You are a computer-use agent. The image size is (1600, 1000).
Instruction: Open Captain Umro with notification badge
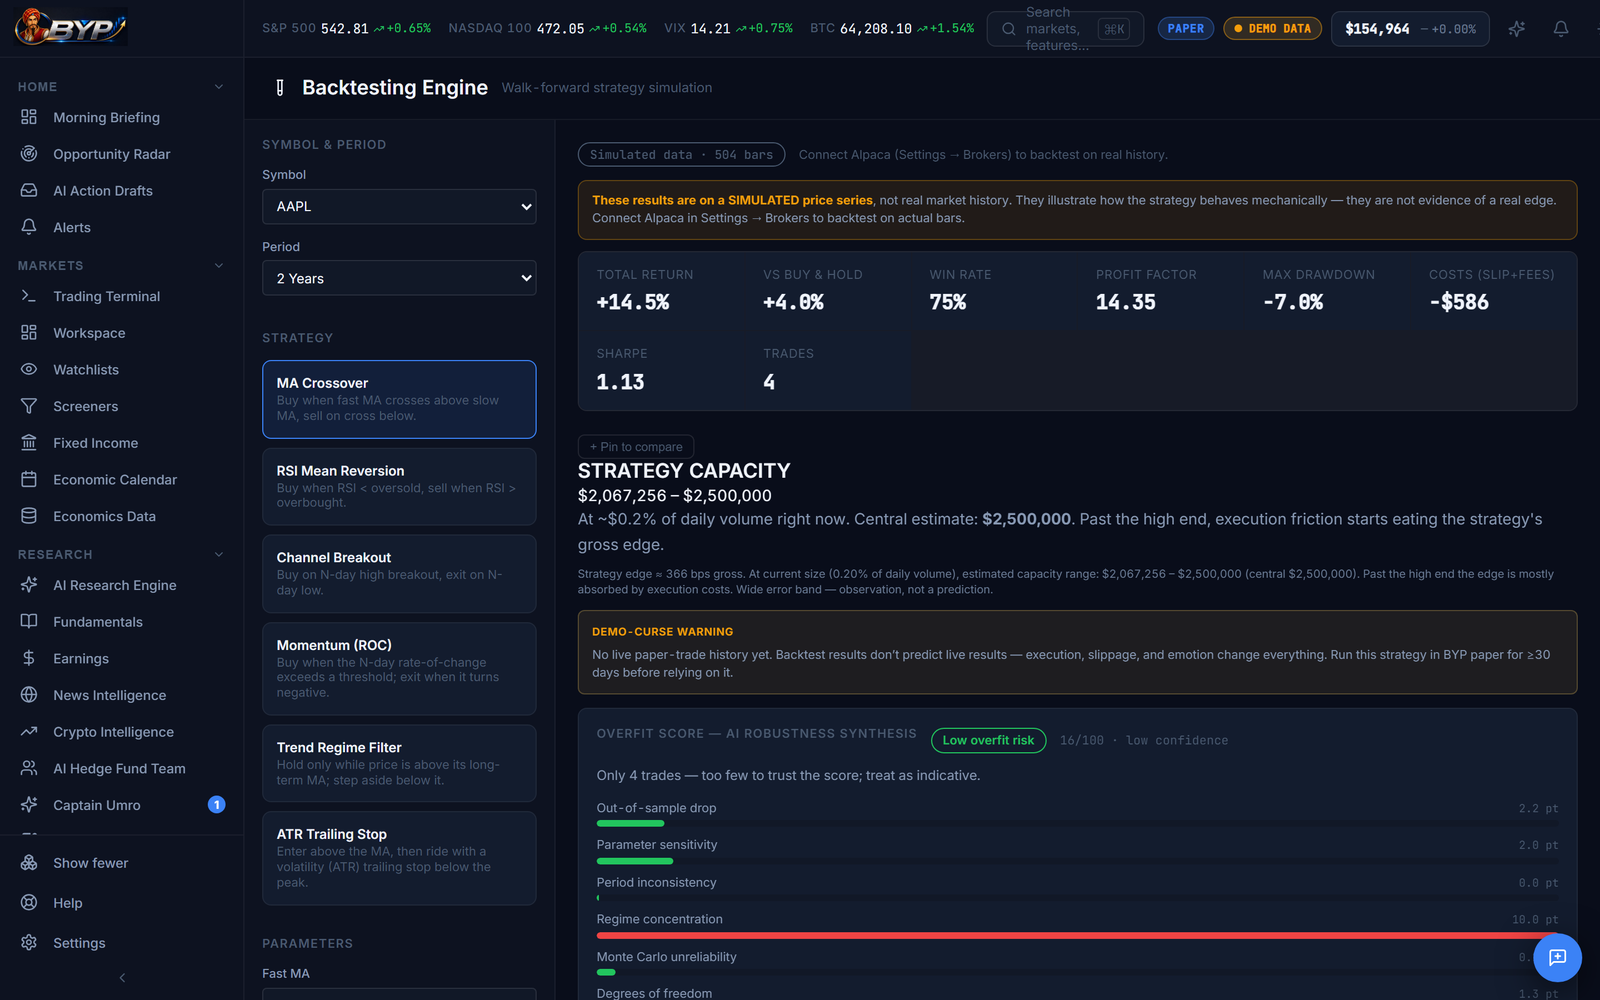[x=122, y=805]
